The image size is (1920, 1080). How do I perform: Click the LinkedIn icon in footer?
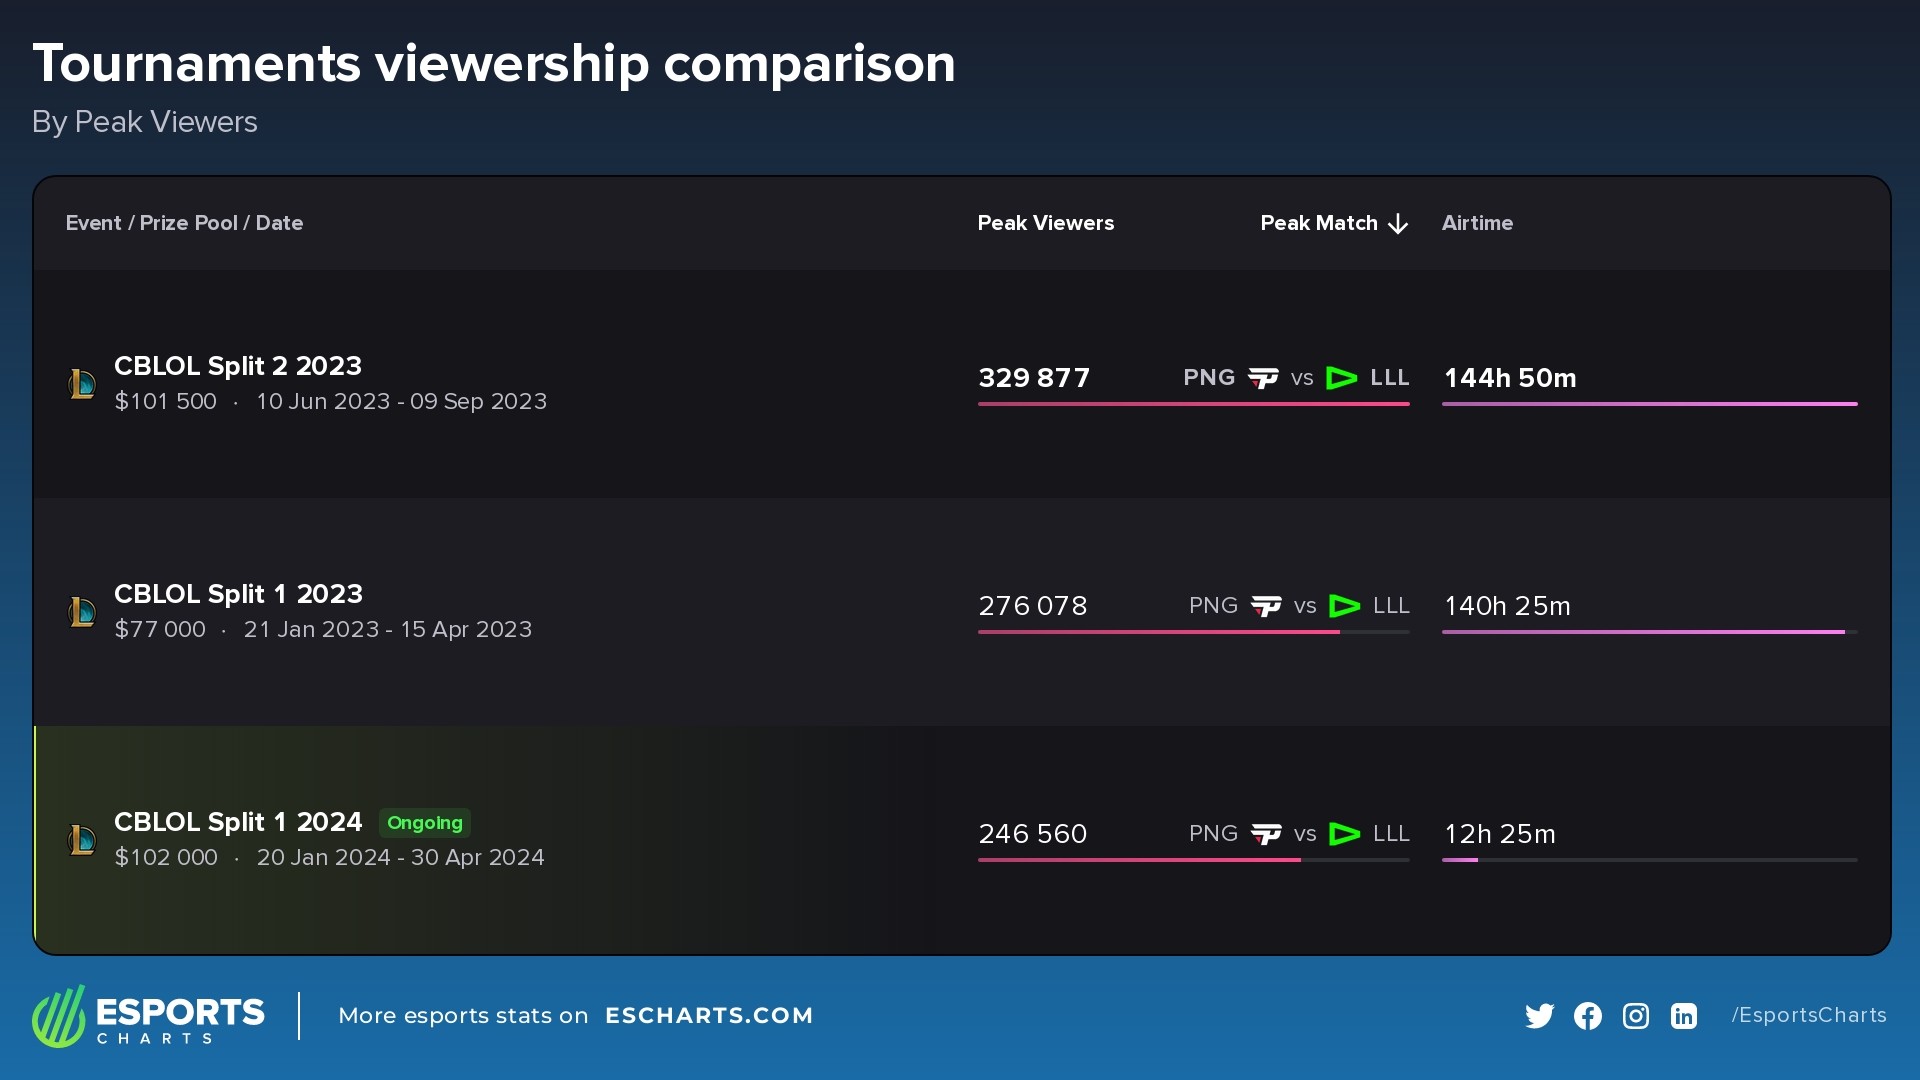pyautogui.click(x=1683, y=1016)
